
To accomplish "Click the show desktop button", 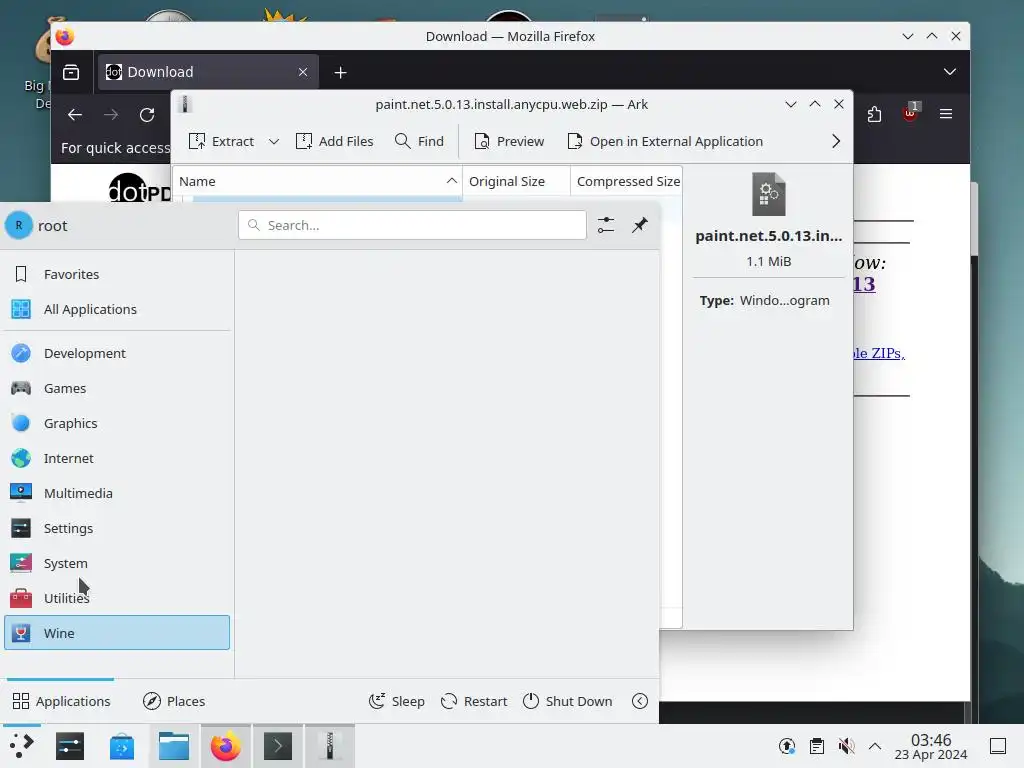I will [998, 746].
